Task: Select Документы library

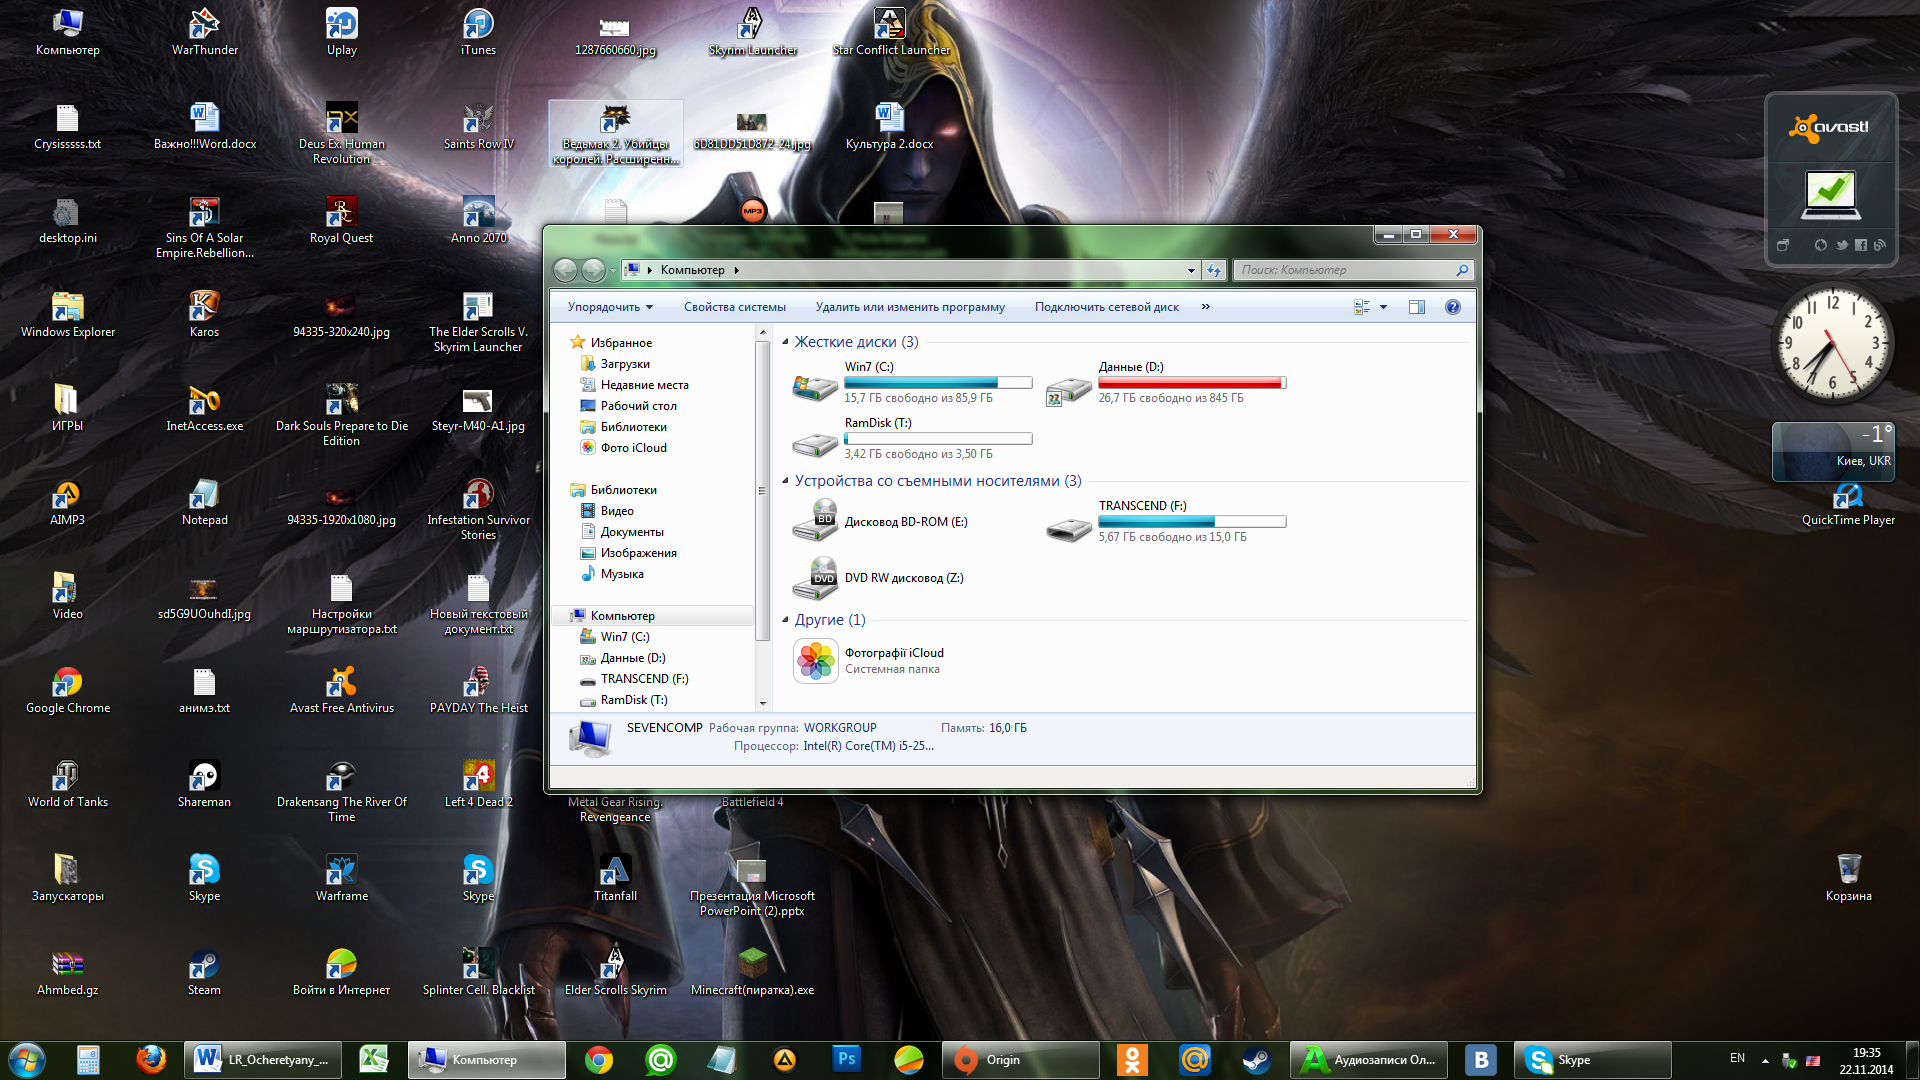Action: pyautogui.click(x=632, y=532)
